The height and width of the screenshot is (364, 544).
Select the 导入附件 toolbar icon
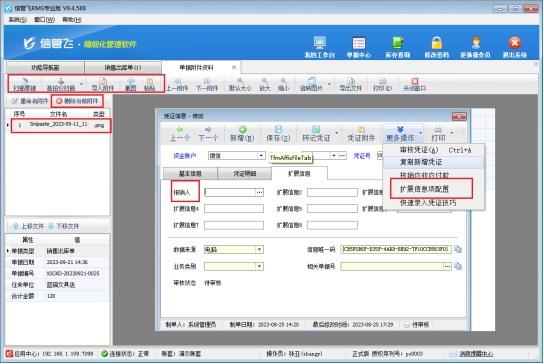[103, 84]
